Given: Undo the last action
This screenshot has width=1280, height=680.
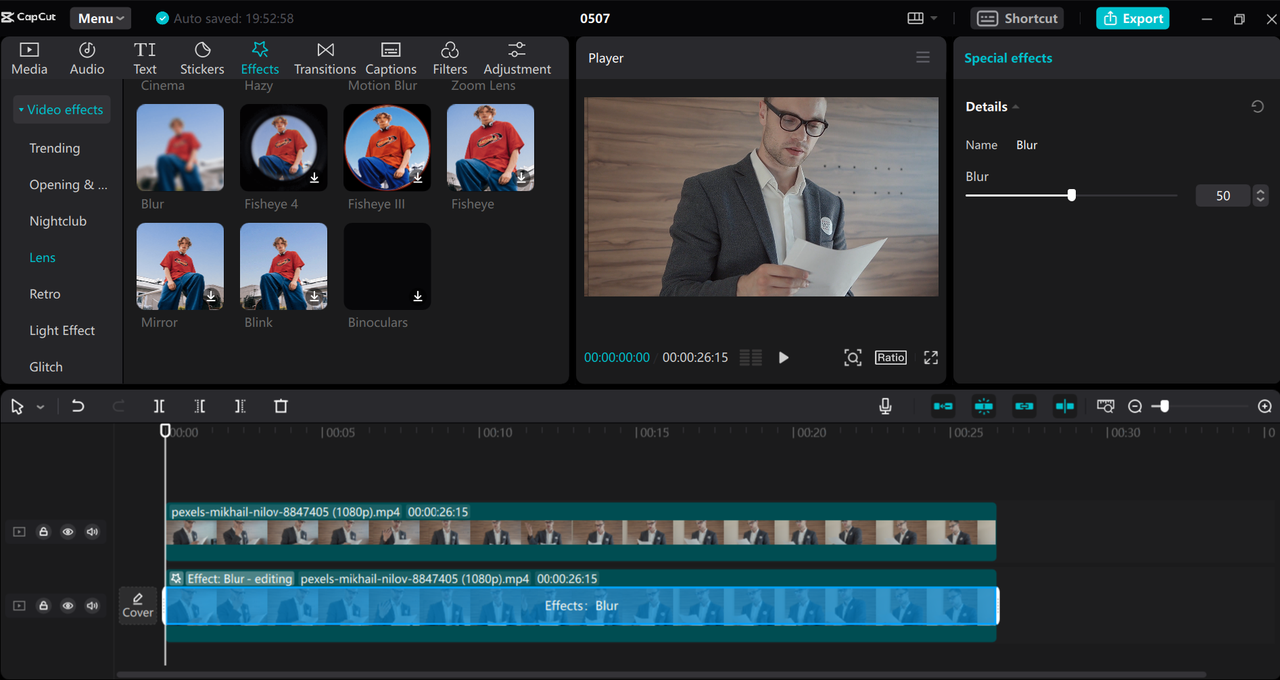Looking at the screenshot, I should tap(78, 406).
